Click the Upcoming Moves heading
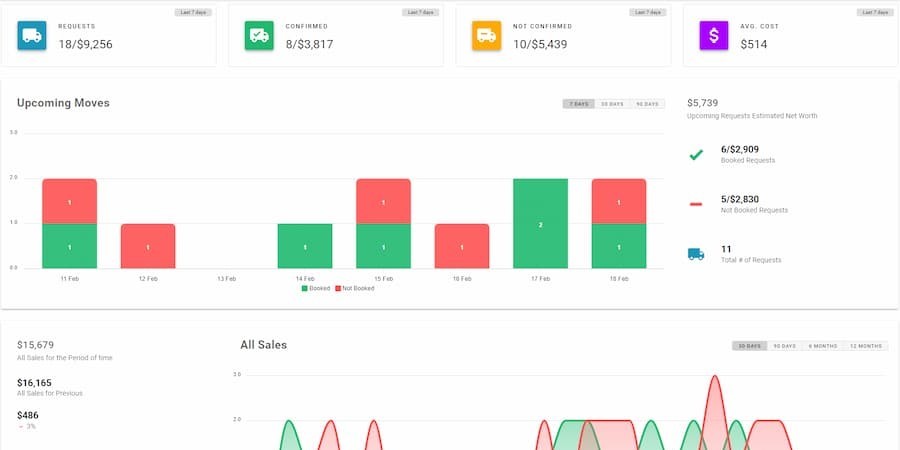900x450 pixels. point(63,103)
